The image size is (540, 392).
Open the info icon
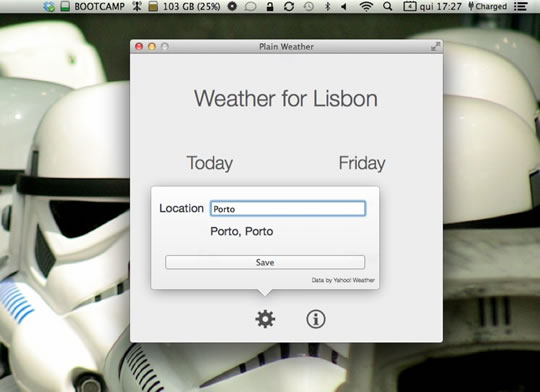pyautogui.click(x=315, y=319)
